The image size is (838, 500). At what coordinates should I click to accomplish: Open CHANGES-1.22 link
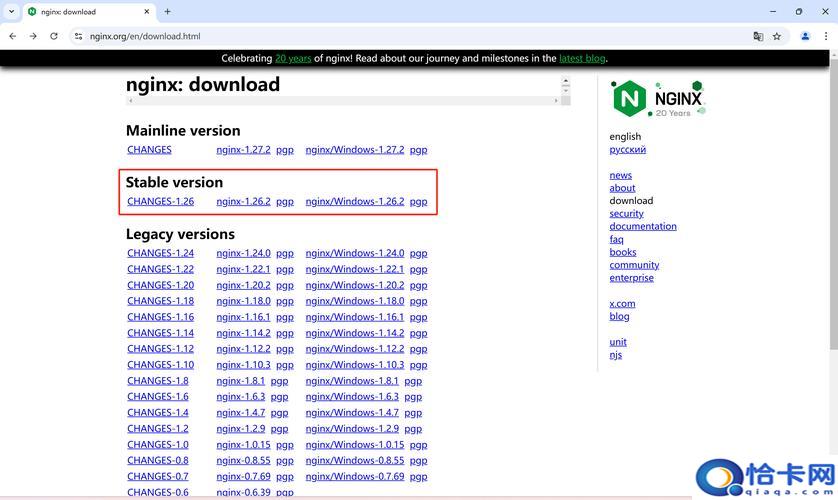(160, 269)
